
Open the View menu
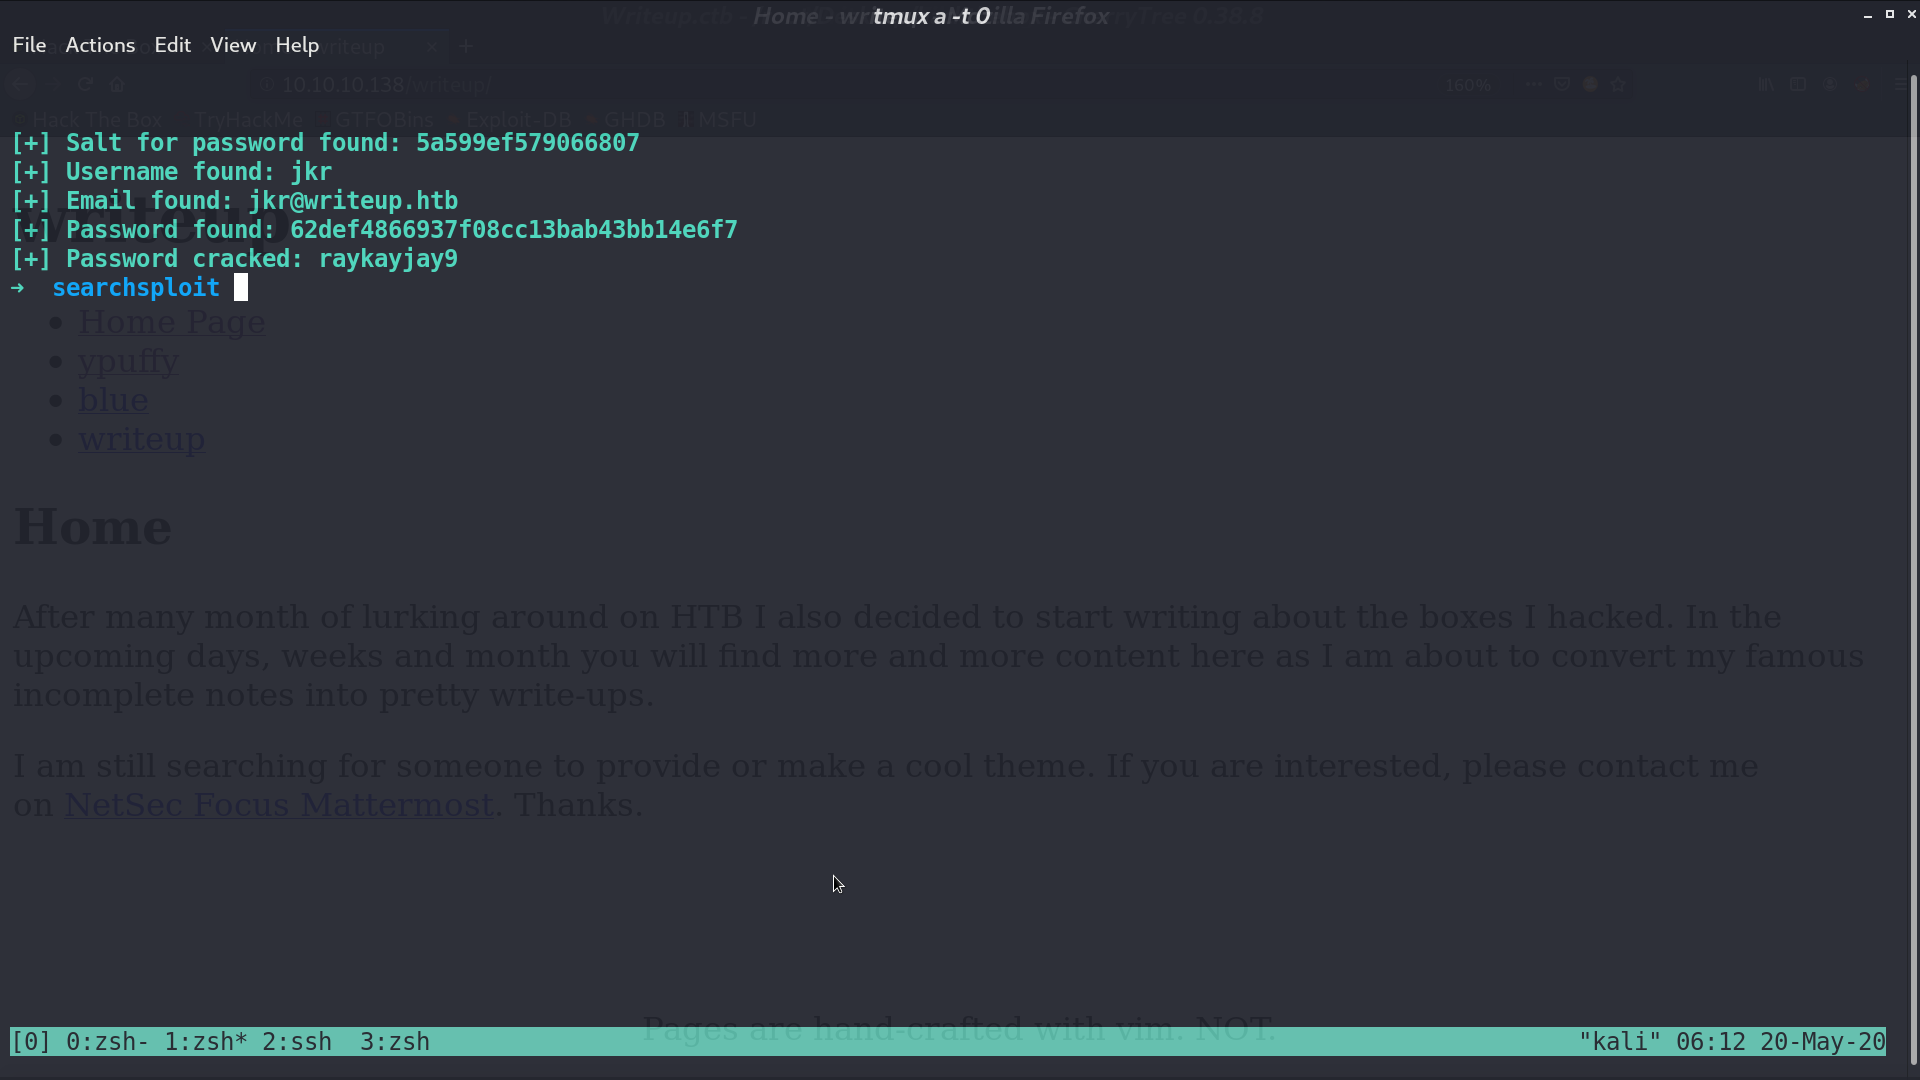tap(233, 45)
